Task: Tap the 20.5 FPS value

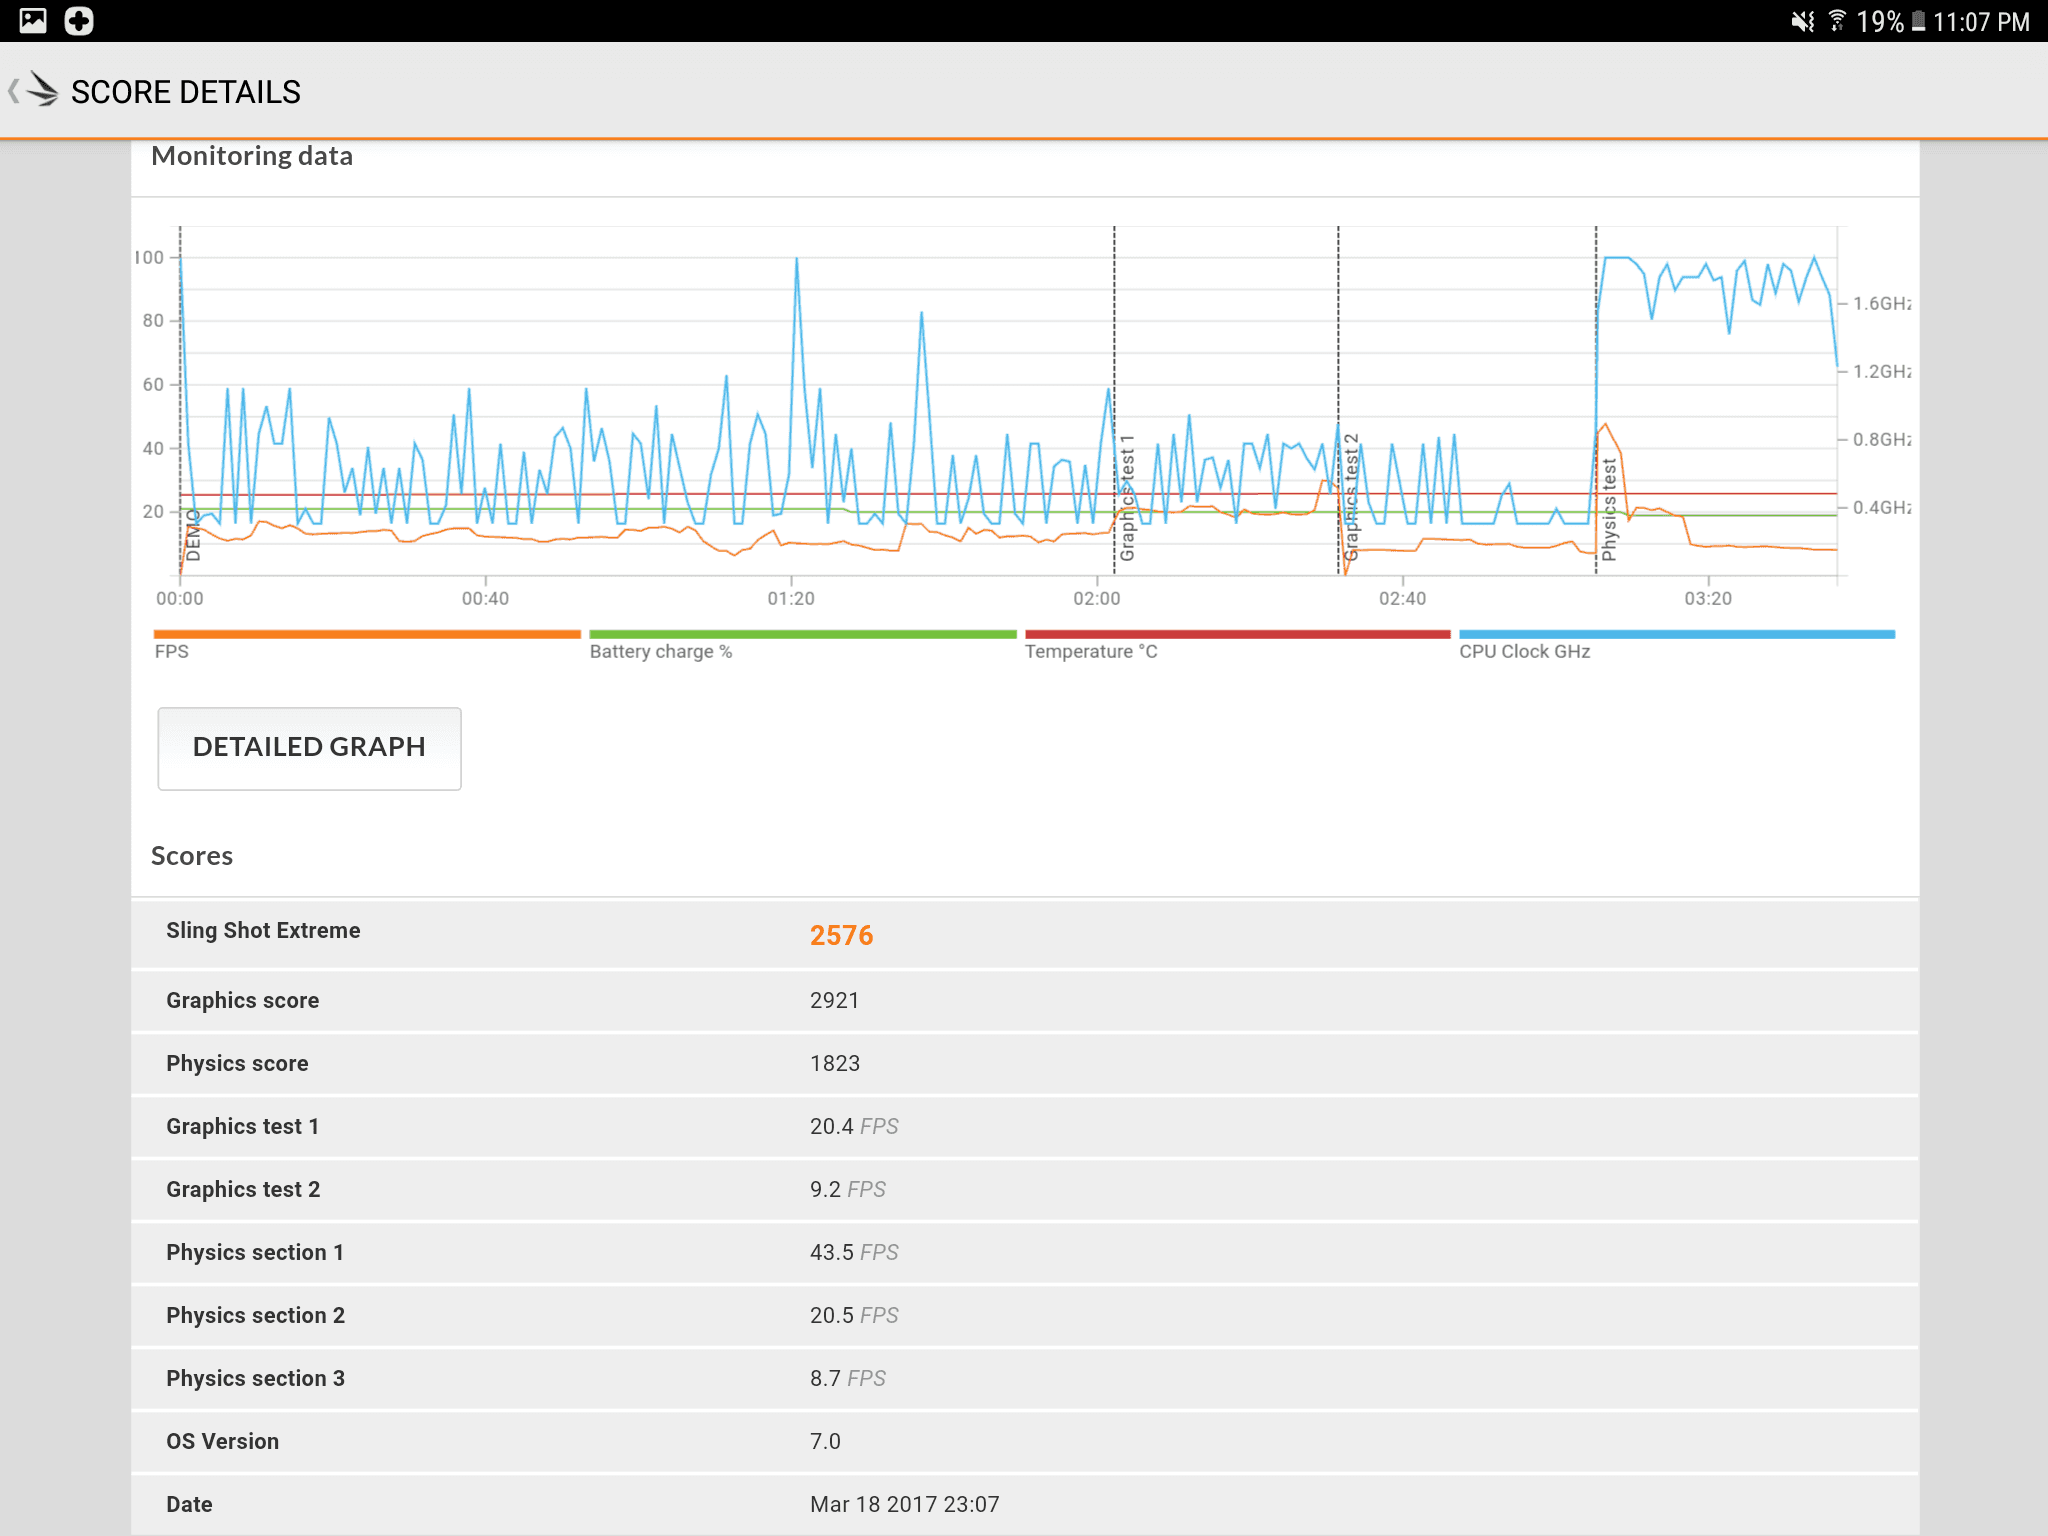Action: pyautogui.click(x=854, y=1316)
